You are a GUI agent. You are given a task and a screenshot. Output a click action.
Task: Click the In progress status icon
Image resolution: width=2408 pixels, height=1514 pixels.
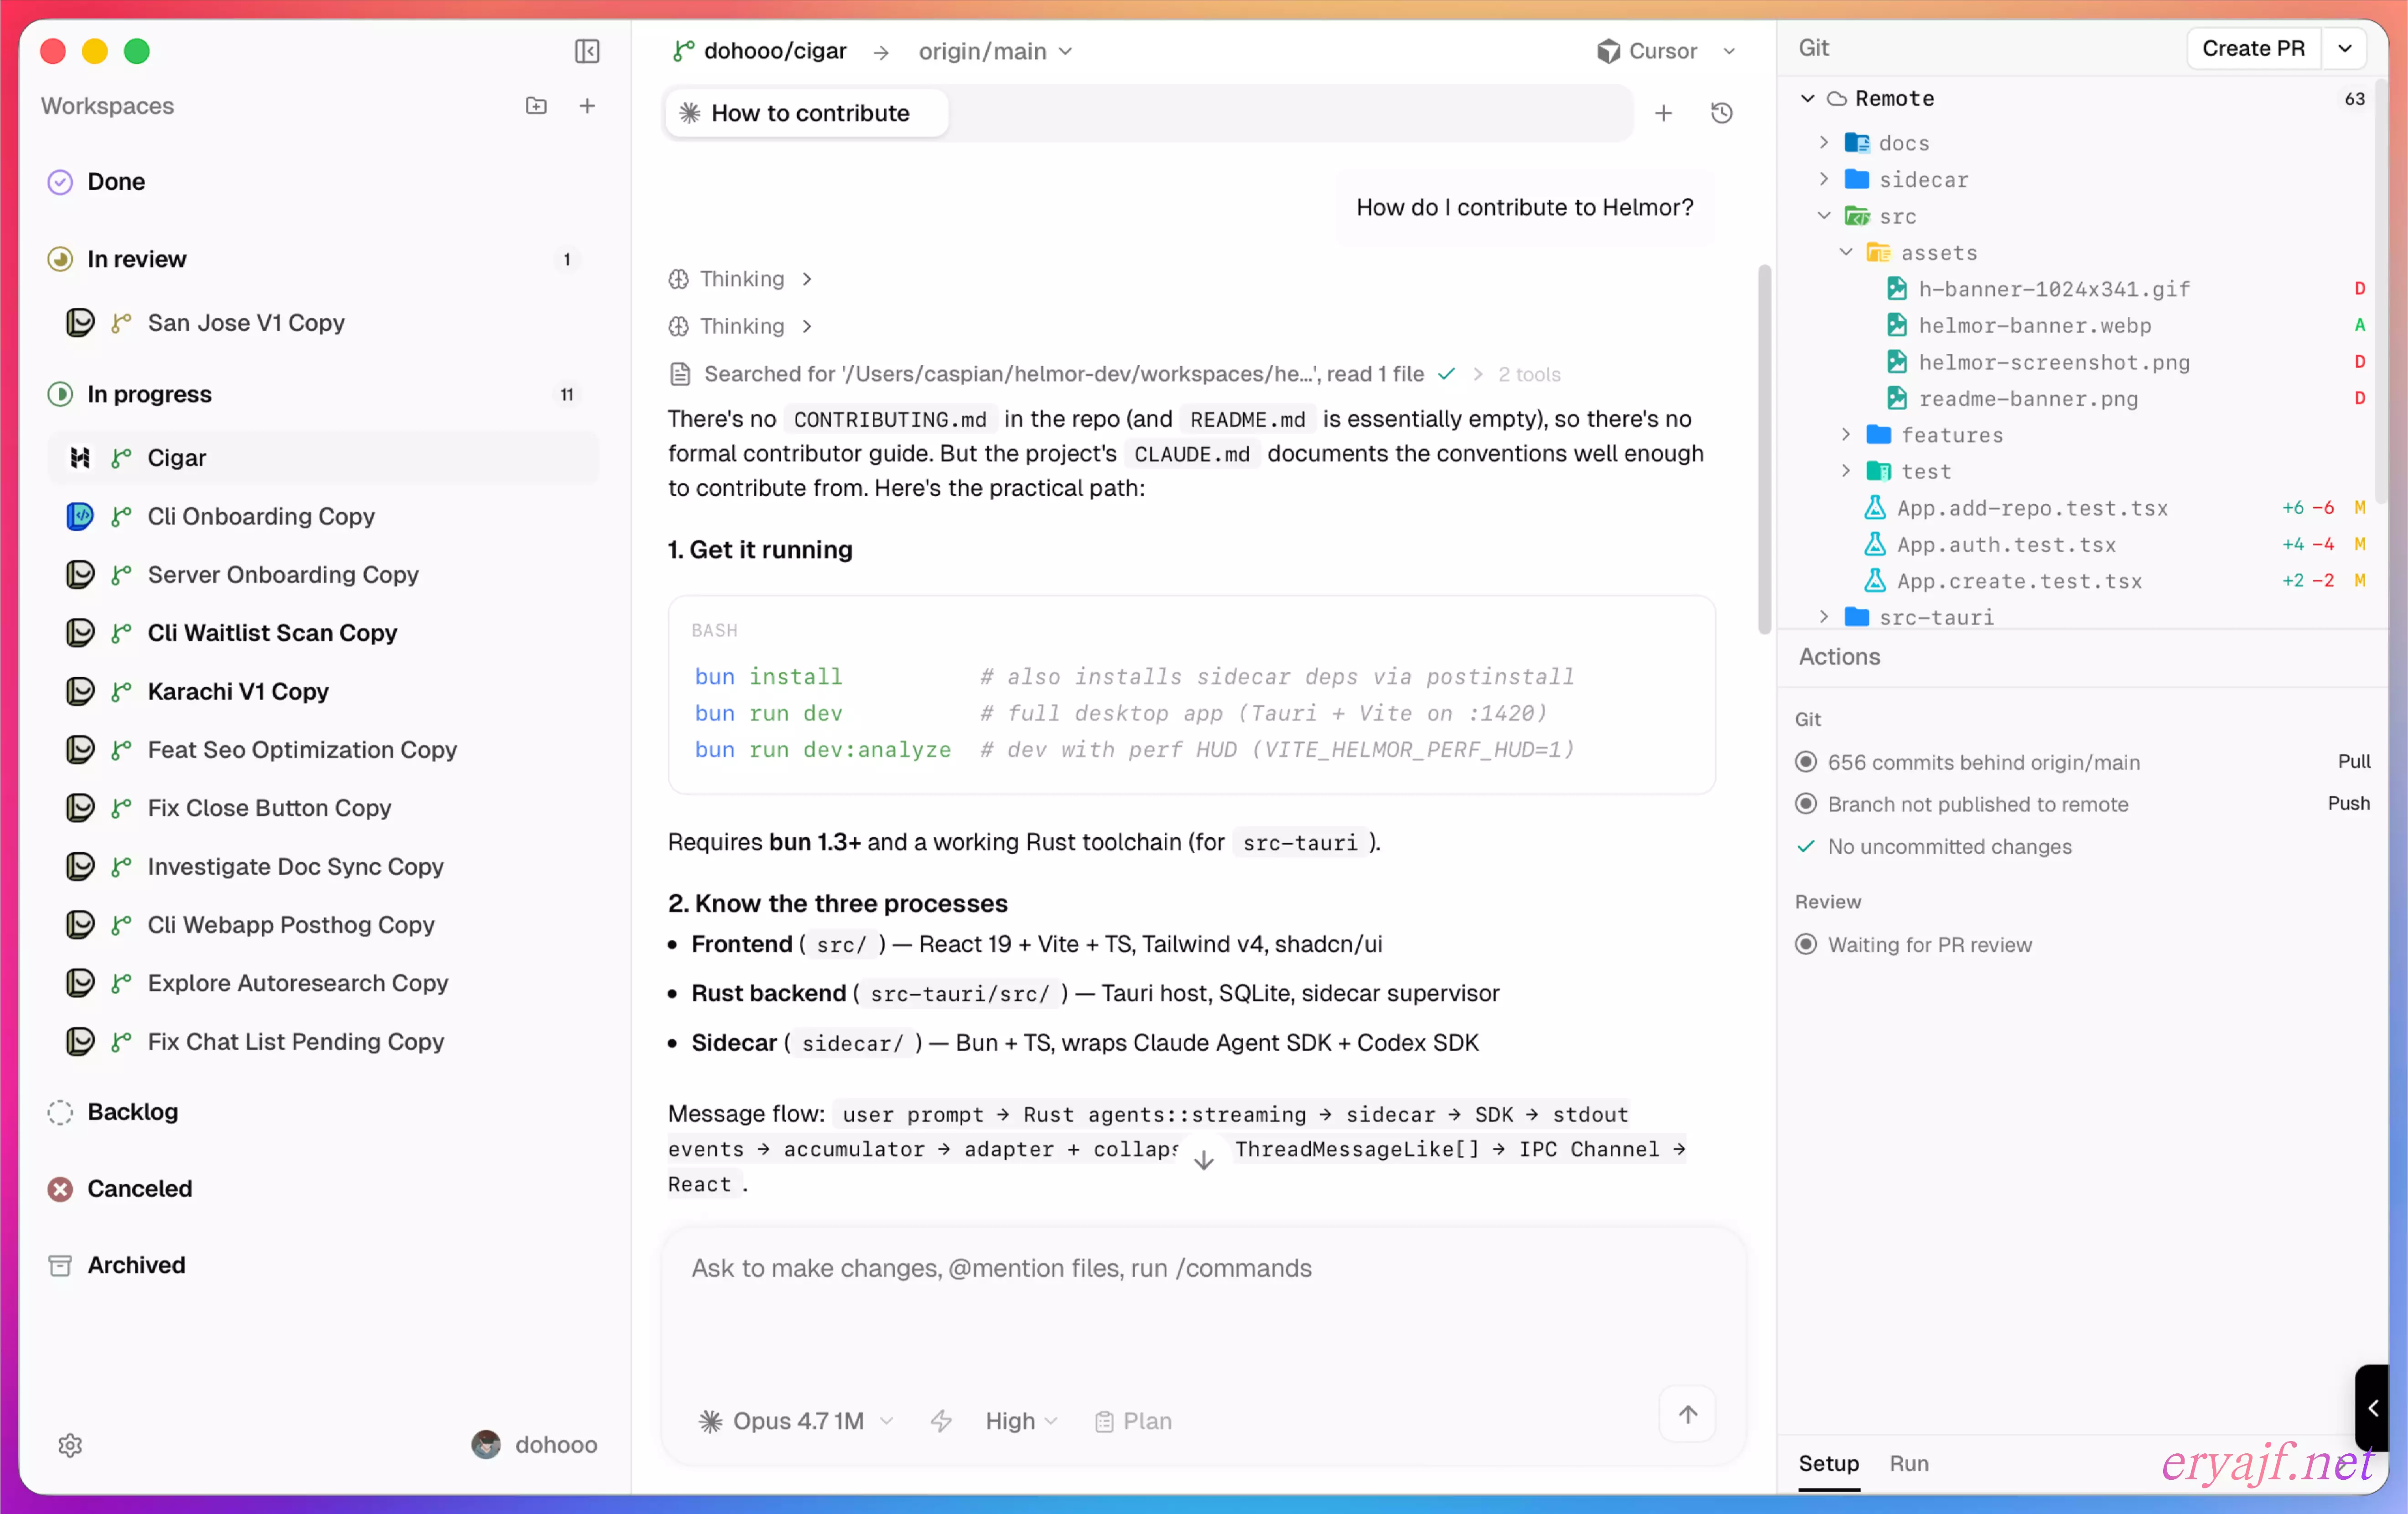tap(60, 394)
